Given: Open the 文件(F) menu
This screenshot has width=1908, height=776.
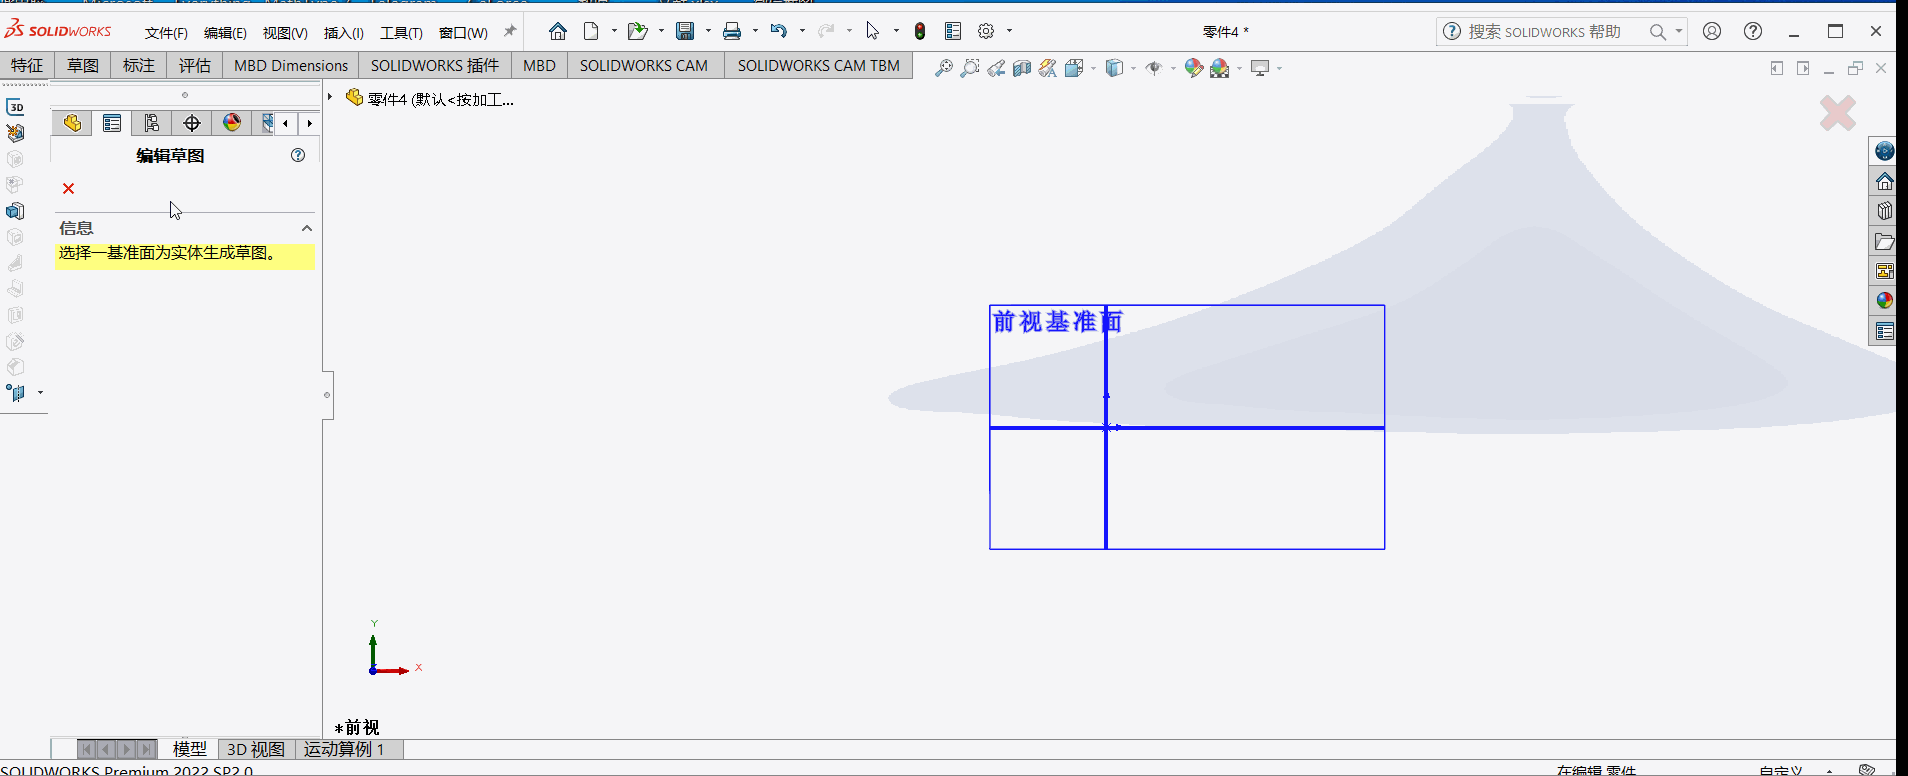Looking at the screenshot, I should tap(166, 33).
